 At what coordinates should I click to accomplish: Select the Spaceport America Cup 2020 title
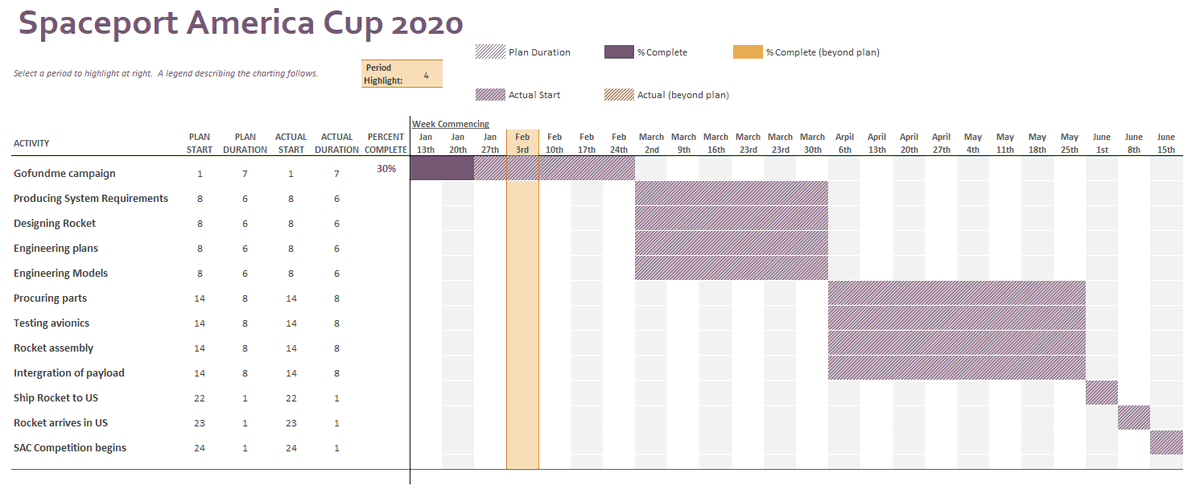click(241, 23)
